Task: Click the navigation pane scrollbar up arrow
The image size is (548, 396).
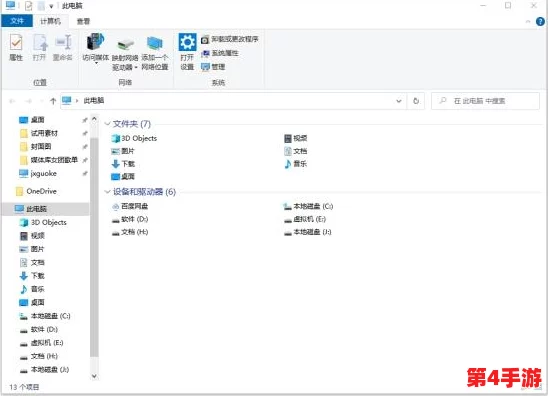Action: point(94,119)
